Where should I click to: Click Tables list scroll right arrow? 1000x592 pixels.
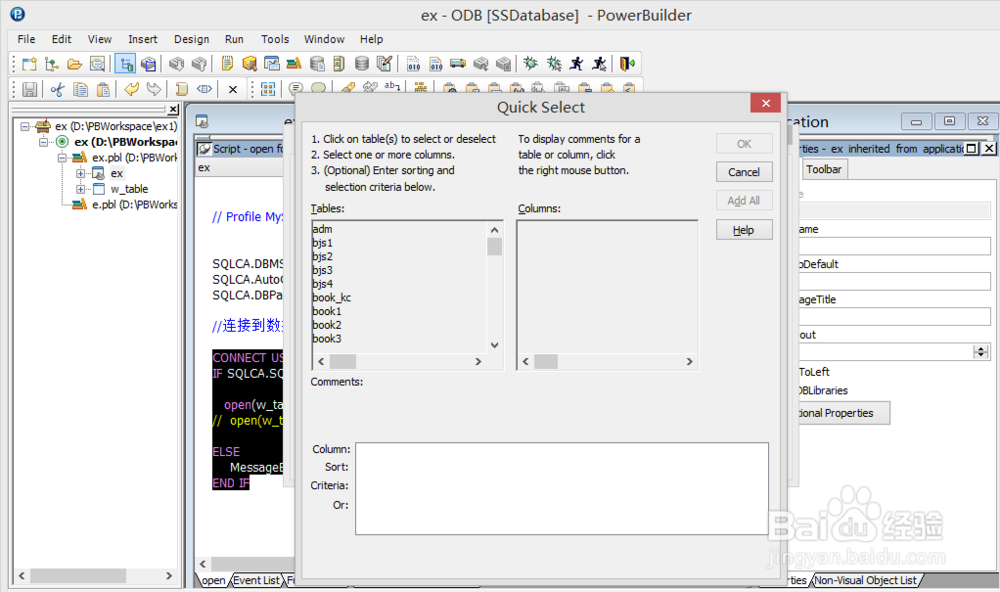478,362
